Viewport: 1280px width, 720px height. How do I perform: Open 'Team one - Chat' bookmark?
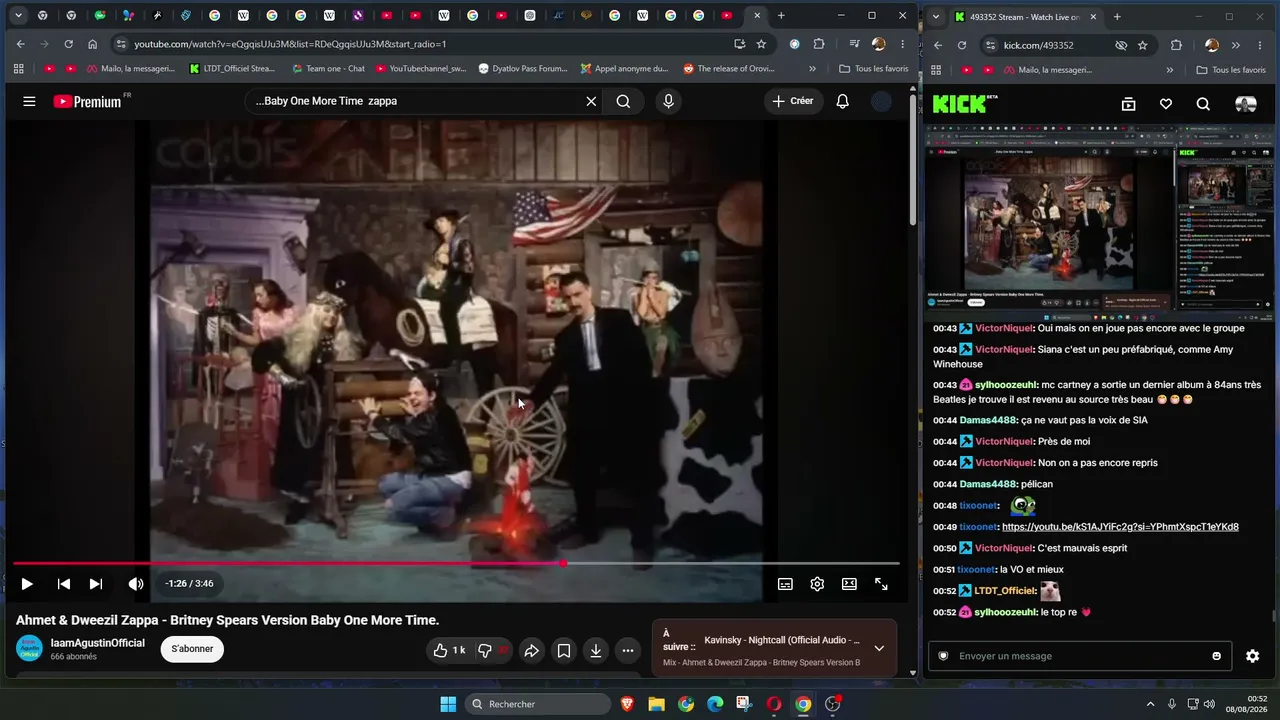point(328,69)
